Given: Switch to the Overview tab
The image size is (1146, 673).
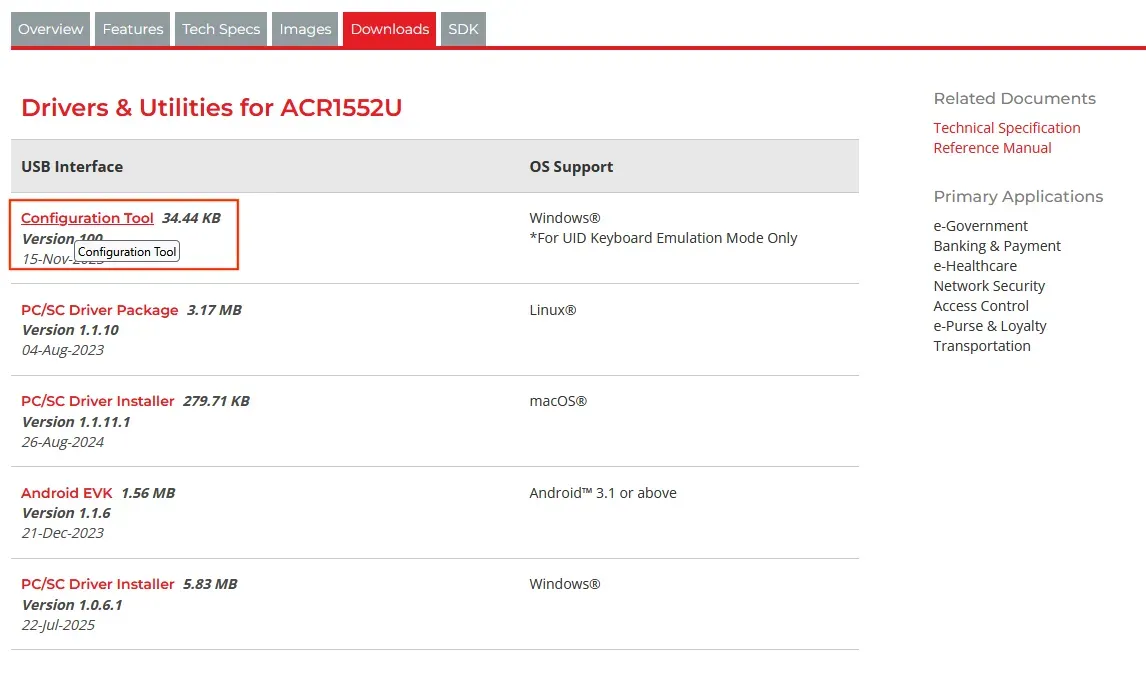Looking at the screenshot, I should [x=49, y=29].
